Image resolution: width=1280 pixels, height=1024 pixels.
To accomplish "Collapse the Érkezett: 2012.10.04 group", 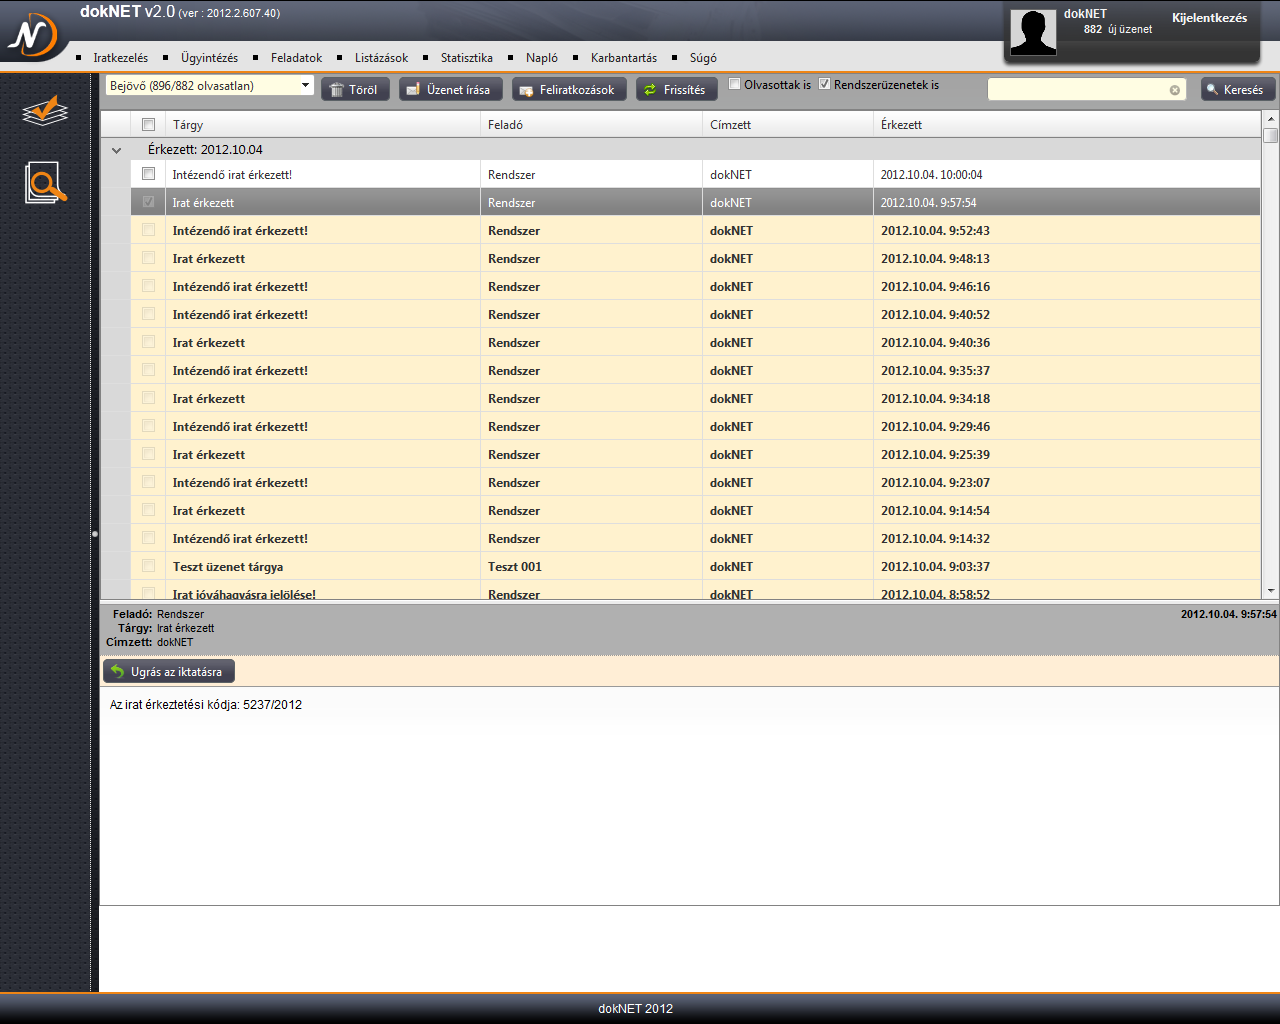I will [116, 150].
